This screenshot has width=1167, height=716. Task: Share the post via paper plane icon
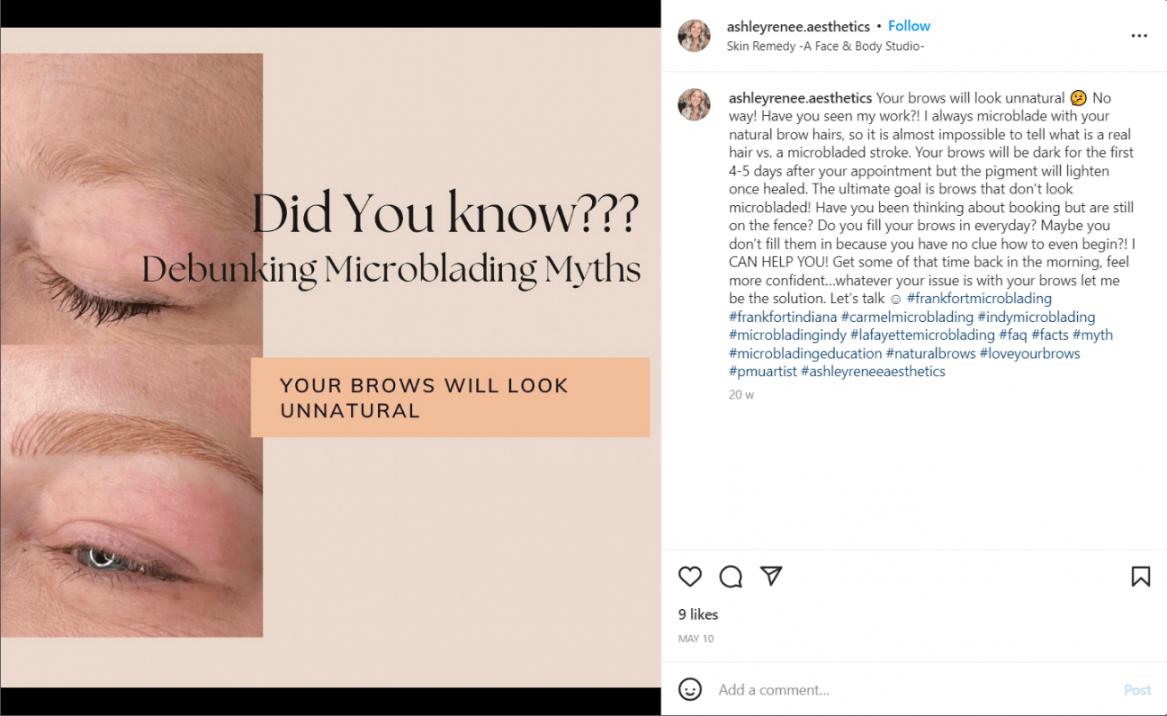pos(770,576)
